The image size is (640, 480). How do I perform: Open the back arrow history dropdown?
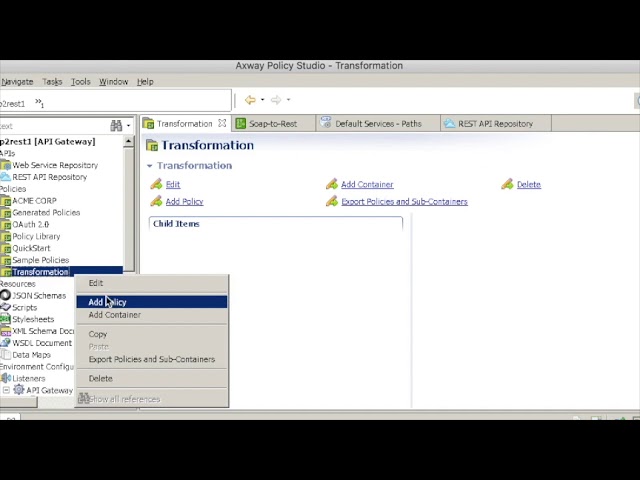click(x=262, y=100)
